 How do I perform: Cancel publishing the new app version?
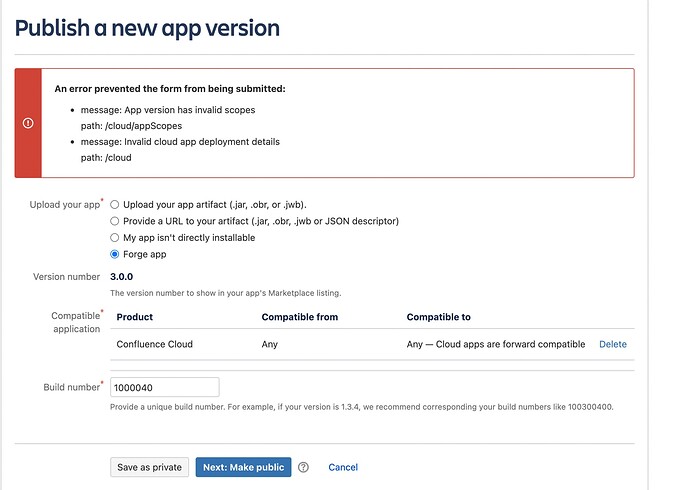[343, 467]
